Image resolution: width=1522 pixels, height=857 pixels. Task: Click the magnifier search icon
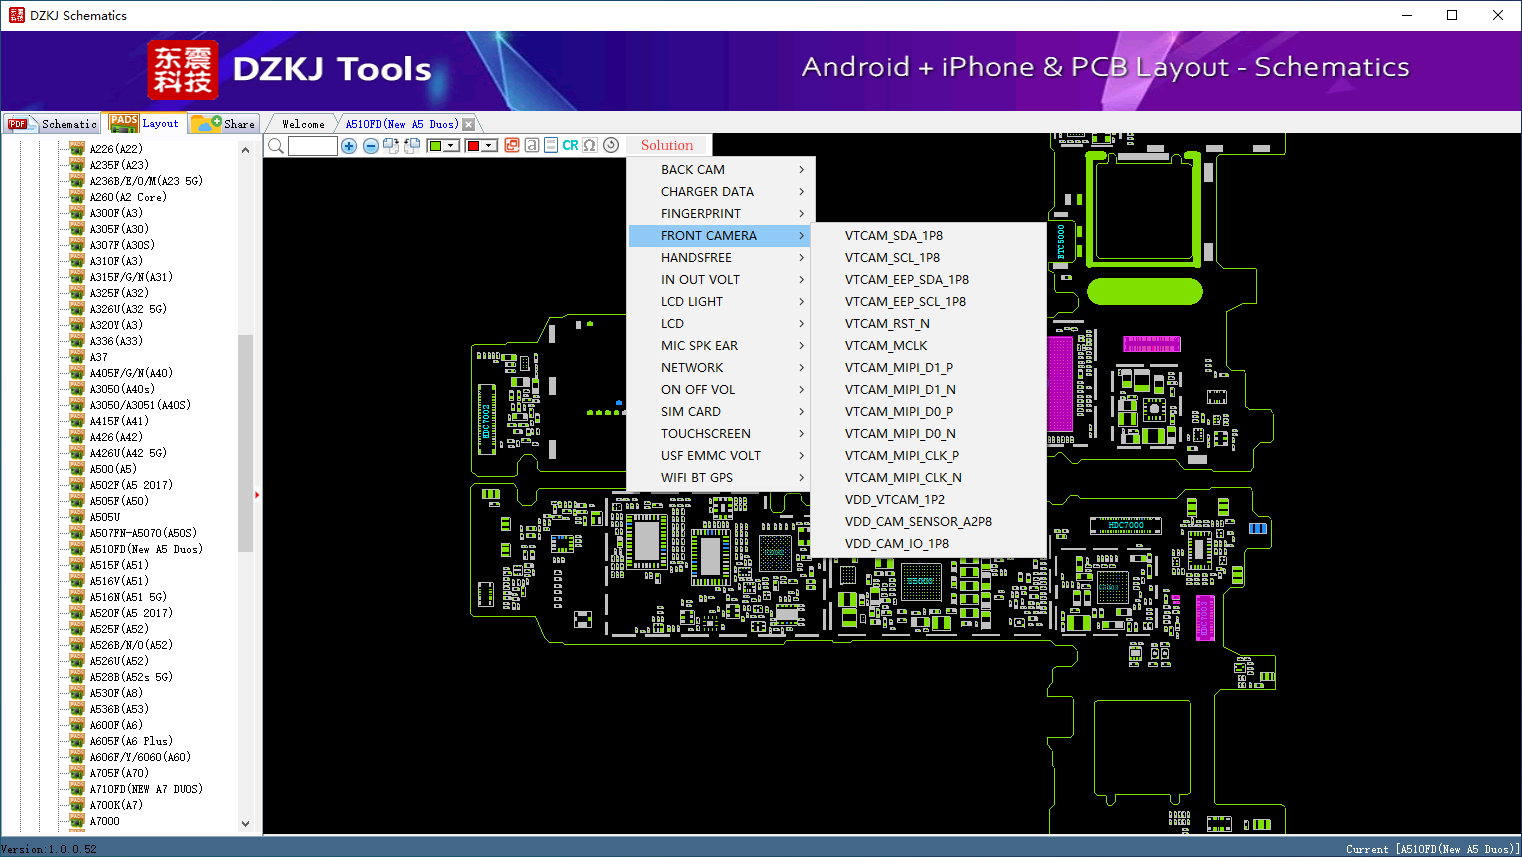(276, 146)
